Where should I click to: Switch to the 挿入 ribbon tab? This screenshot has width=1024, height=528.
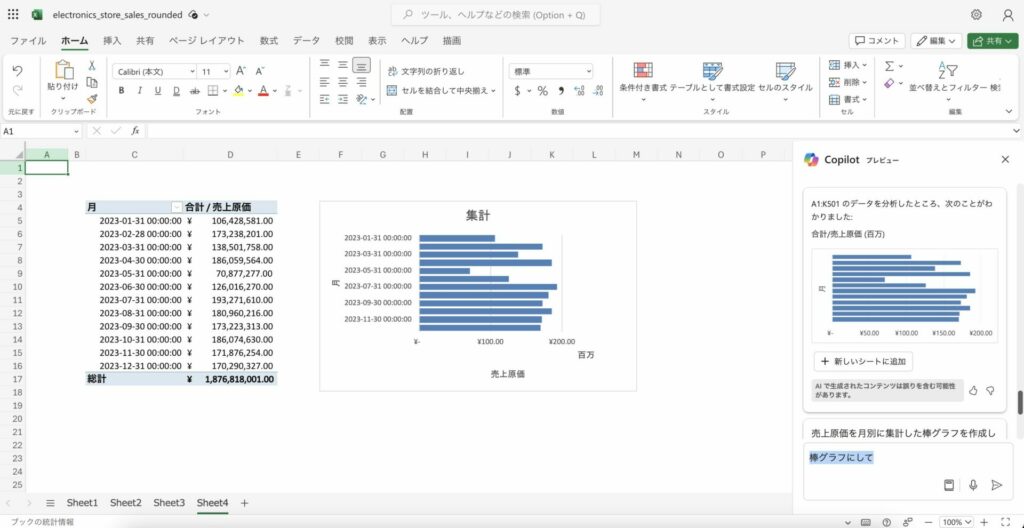pyautogui.click(x=112, y=41)
